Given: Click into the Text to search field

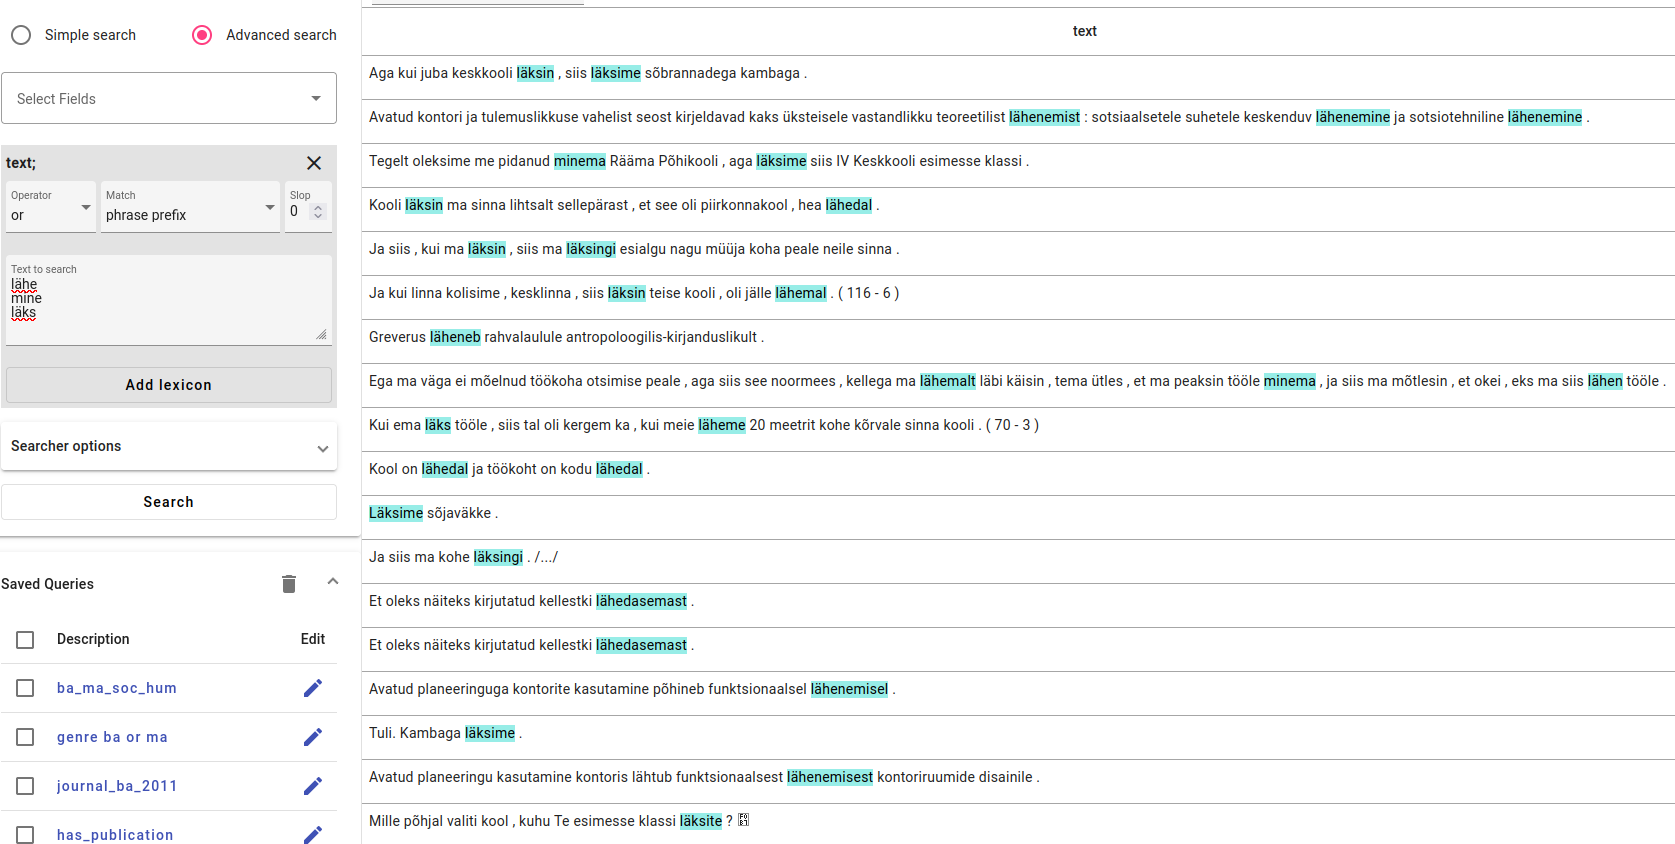Looking at the screenshot, I should click(x=169, y=305).
